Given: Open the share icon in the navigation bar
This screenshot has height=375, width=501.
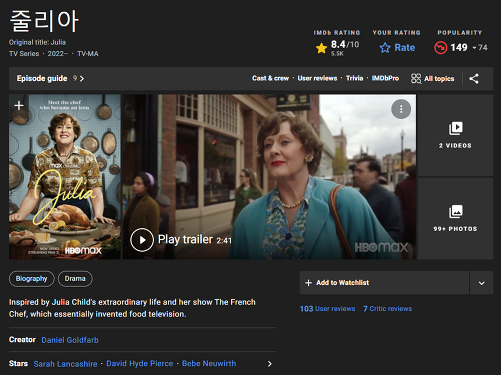Looking at the screenshot, I should [474, 79].
